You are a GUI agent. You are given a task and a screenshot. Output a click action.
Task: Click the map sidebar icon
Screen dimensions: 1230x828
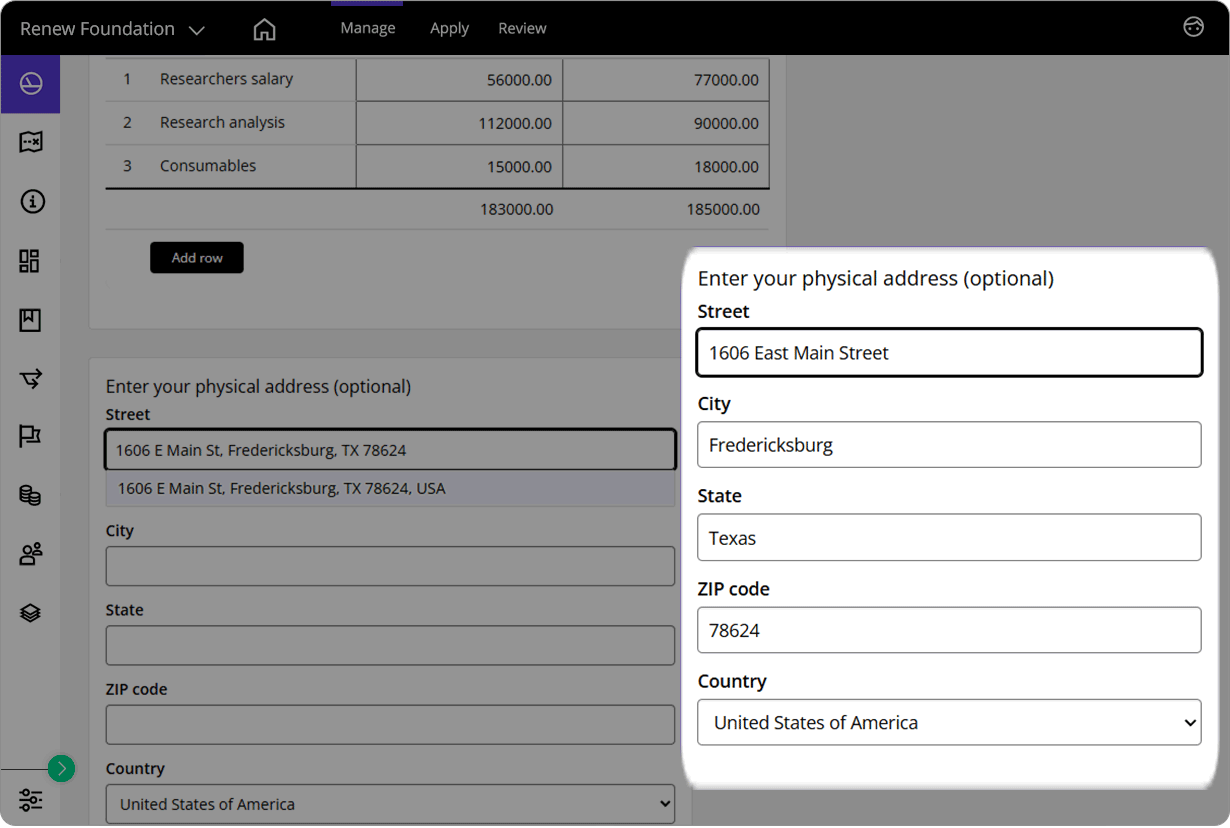[31, 142]
